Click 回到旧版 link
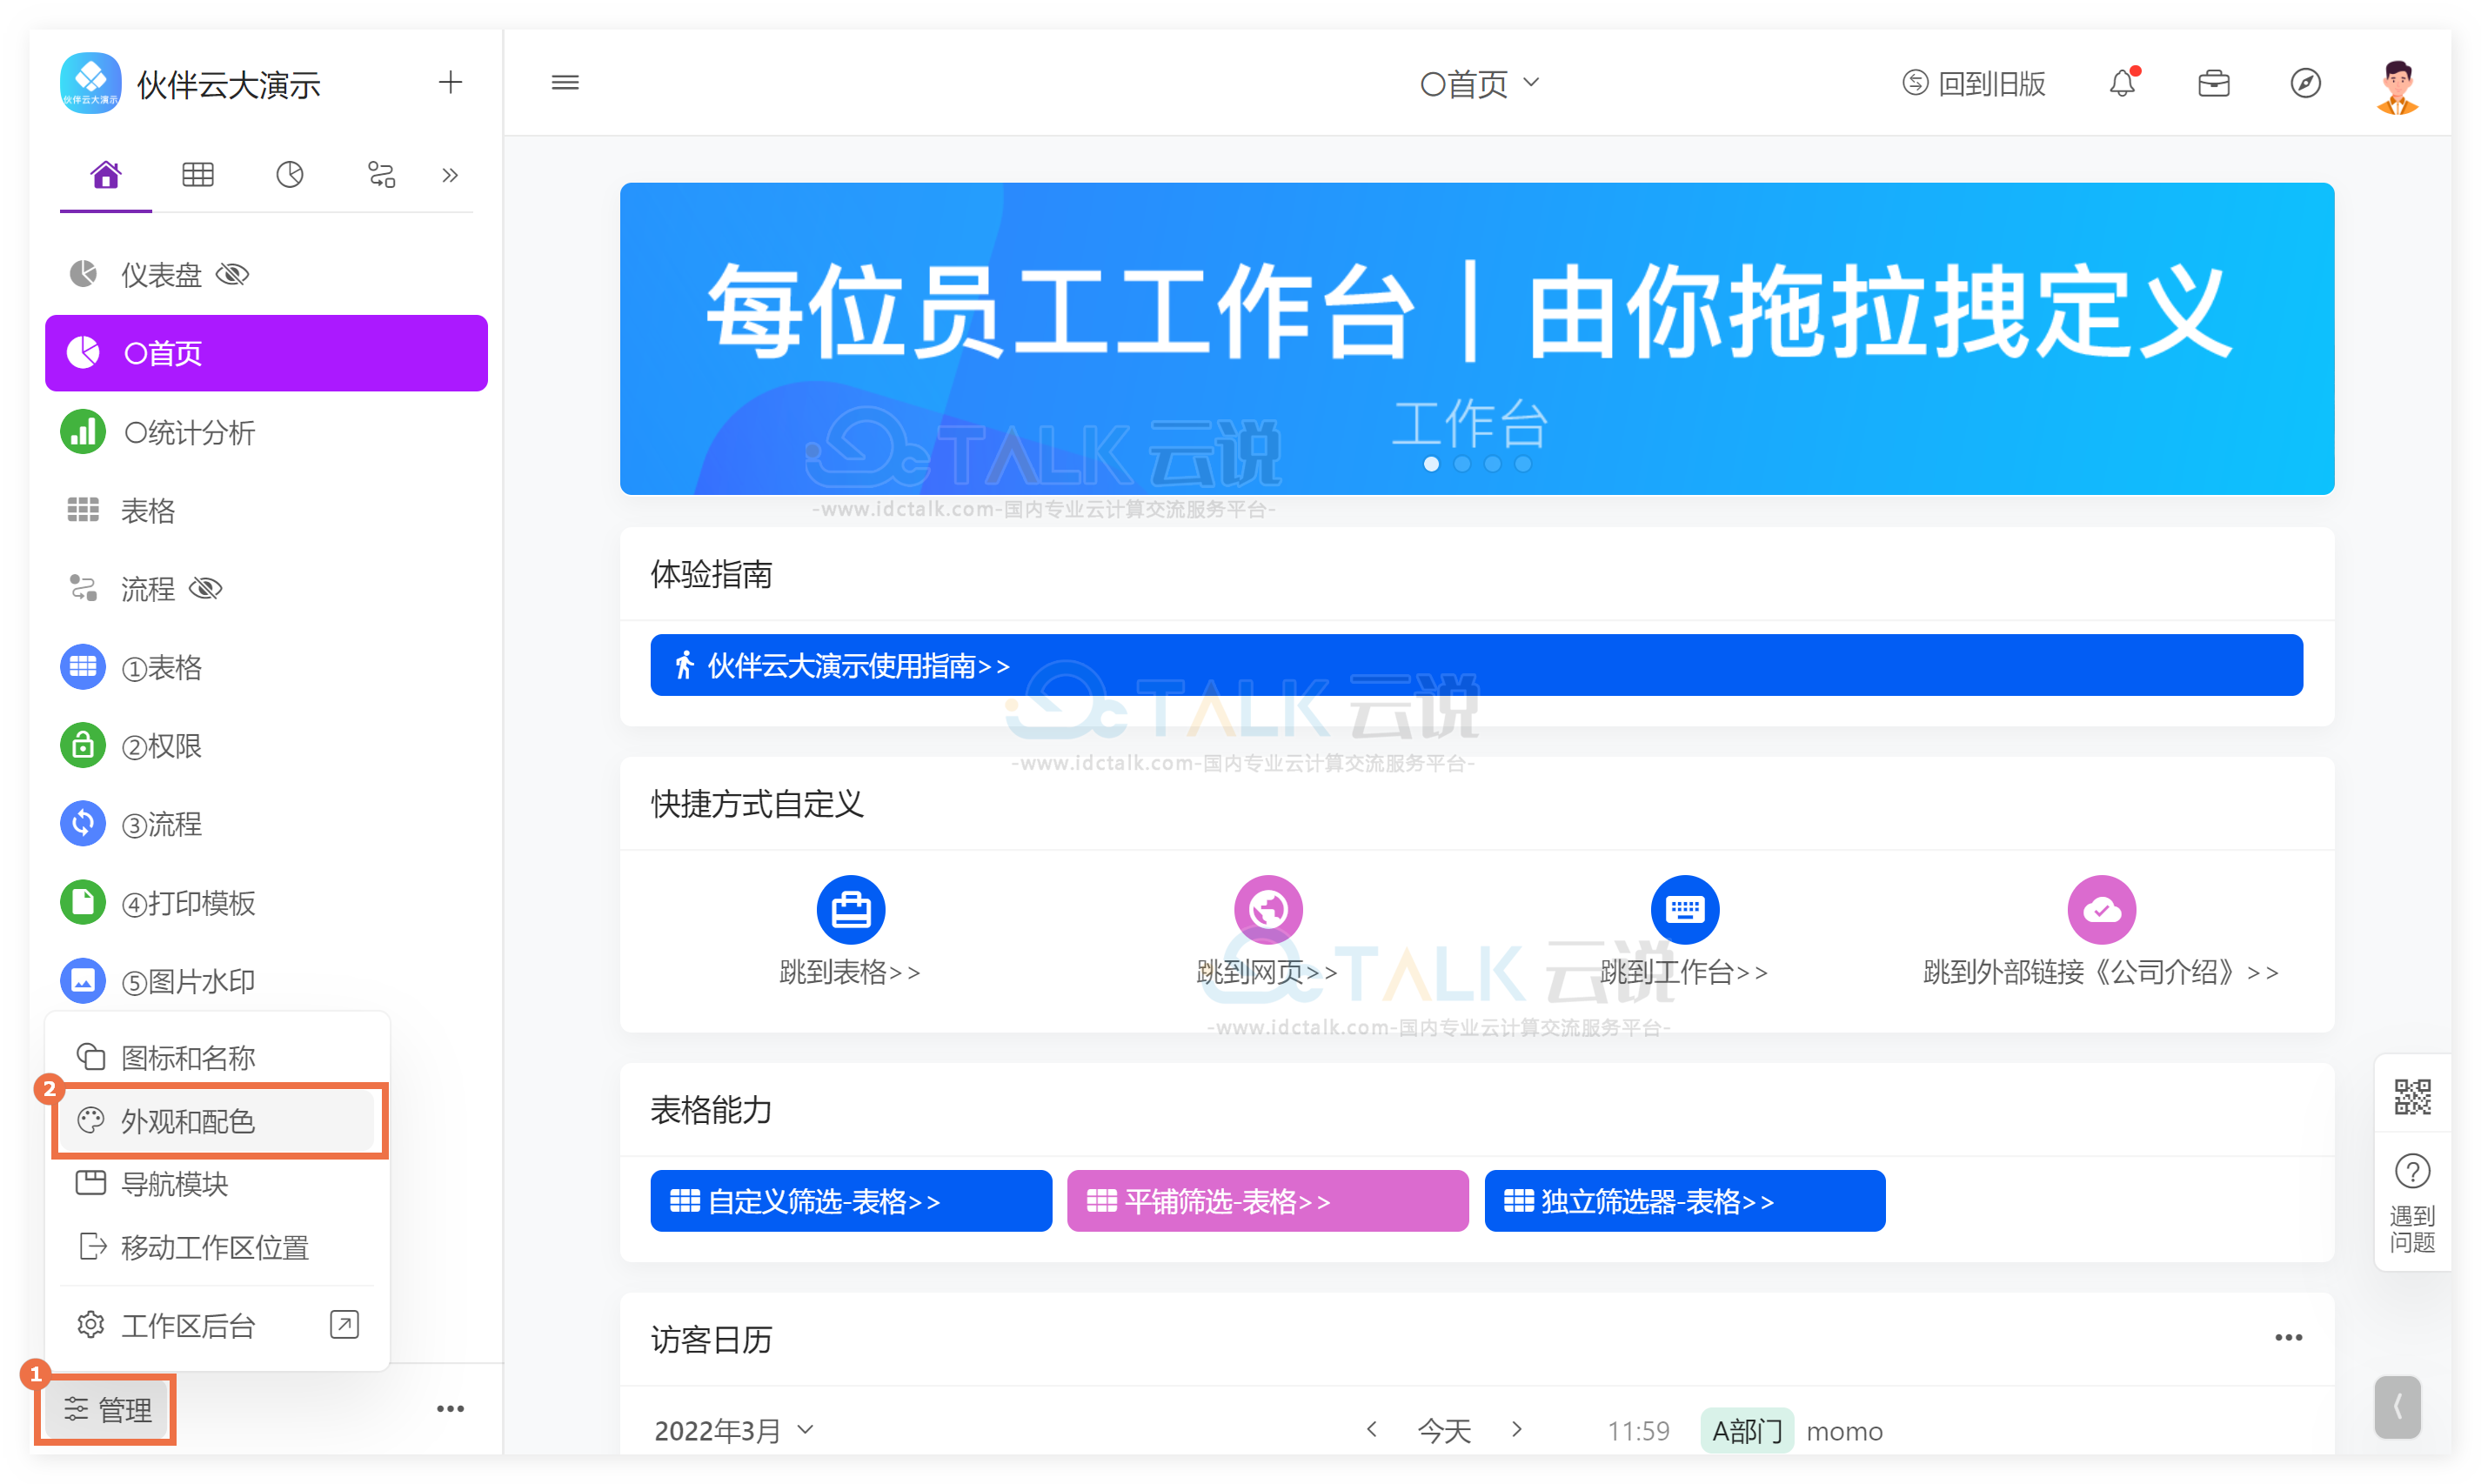Screen dimensions: 2481x1484 [1973, 83]
